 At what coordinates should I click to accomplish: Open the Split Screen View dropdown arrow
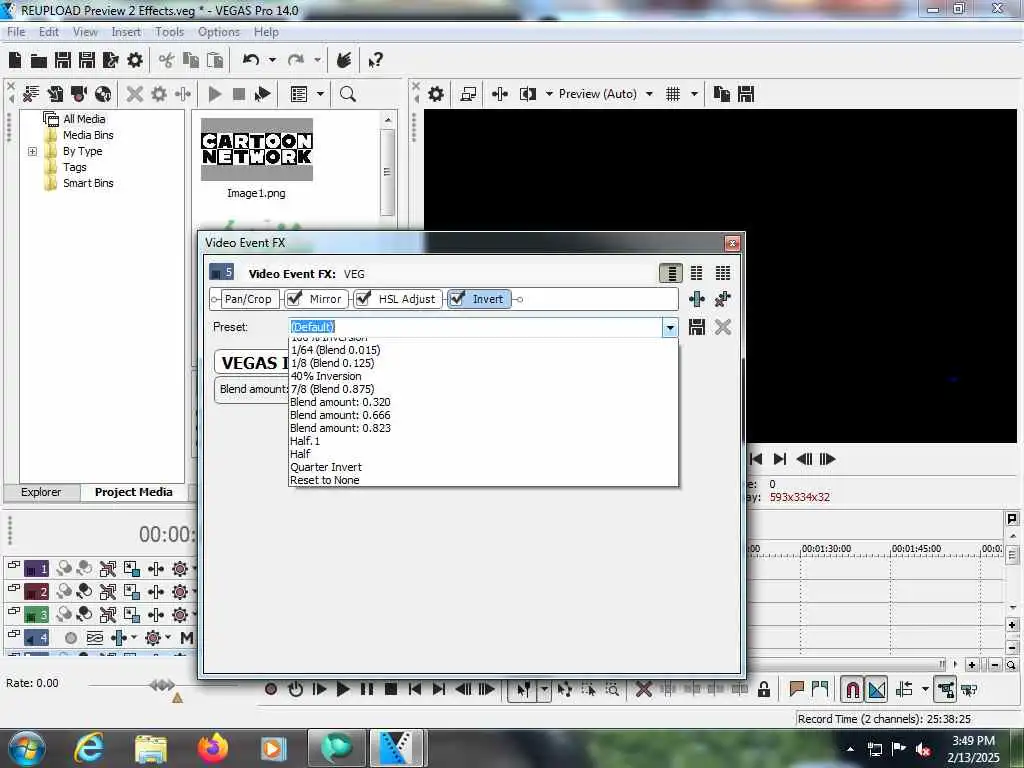tap(549, 94)
